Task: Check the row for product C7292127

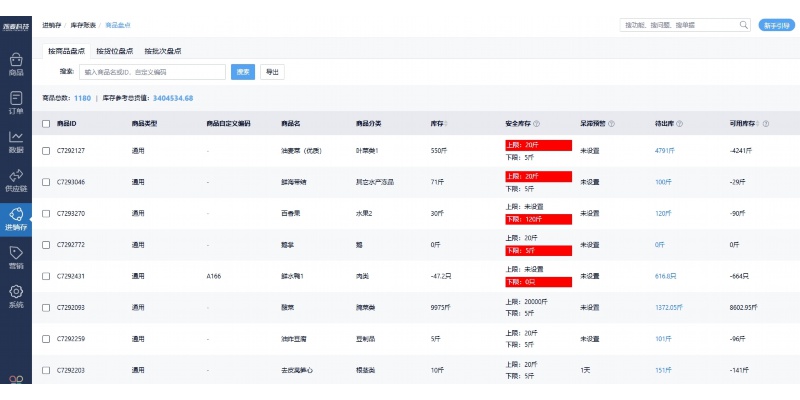Action: click(46, 151)
